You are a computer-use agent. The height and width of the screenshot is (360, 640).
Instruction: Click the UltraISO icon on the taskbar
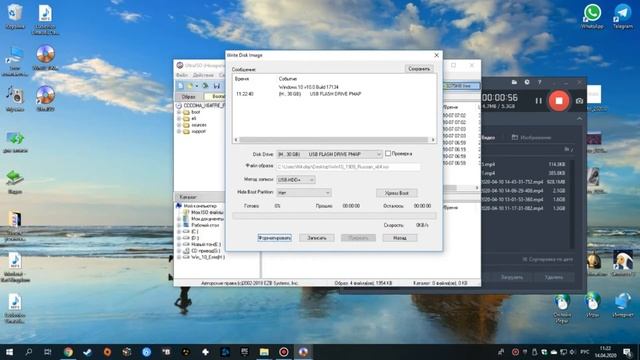(x=303, y=352)
